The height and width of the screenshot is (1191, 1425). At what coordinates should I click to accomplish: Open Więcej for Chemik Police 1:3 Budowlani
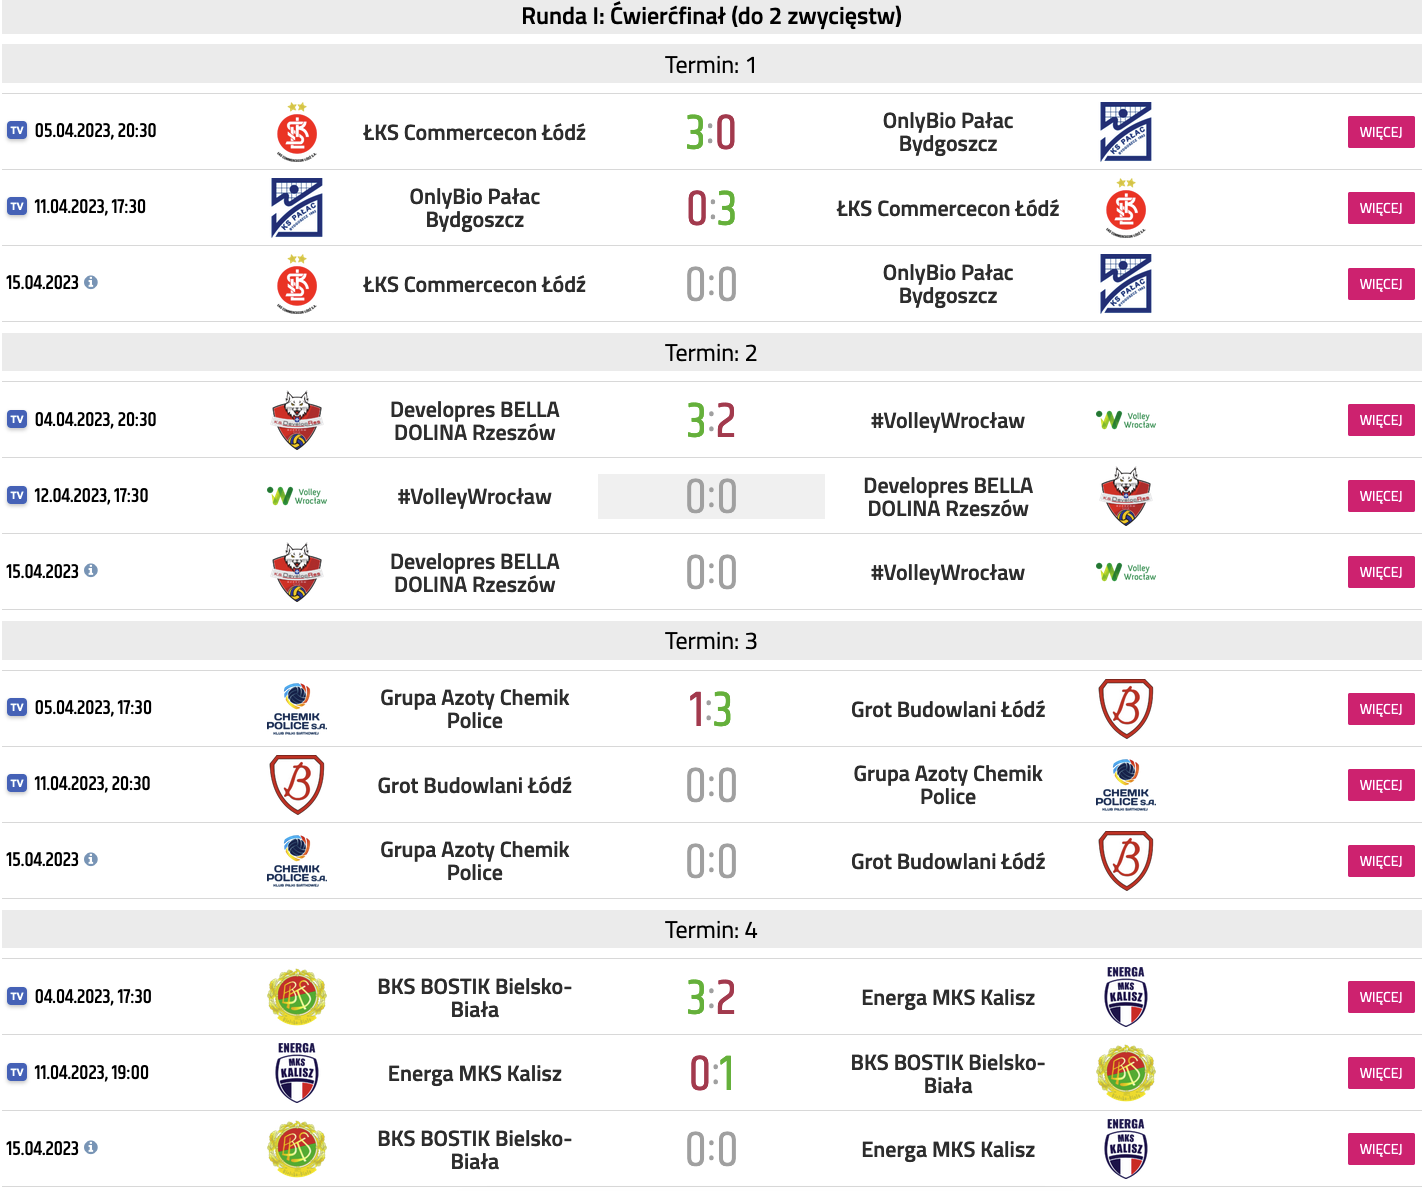click(1380, 709)
